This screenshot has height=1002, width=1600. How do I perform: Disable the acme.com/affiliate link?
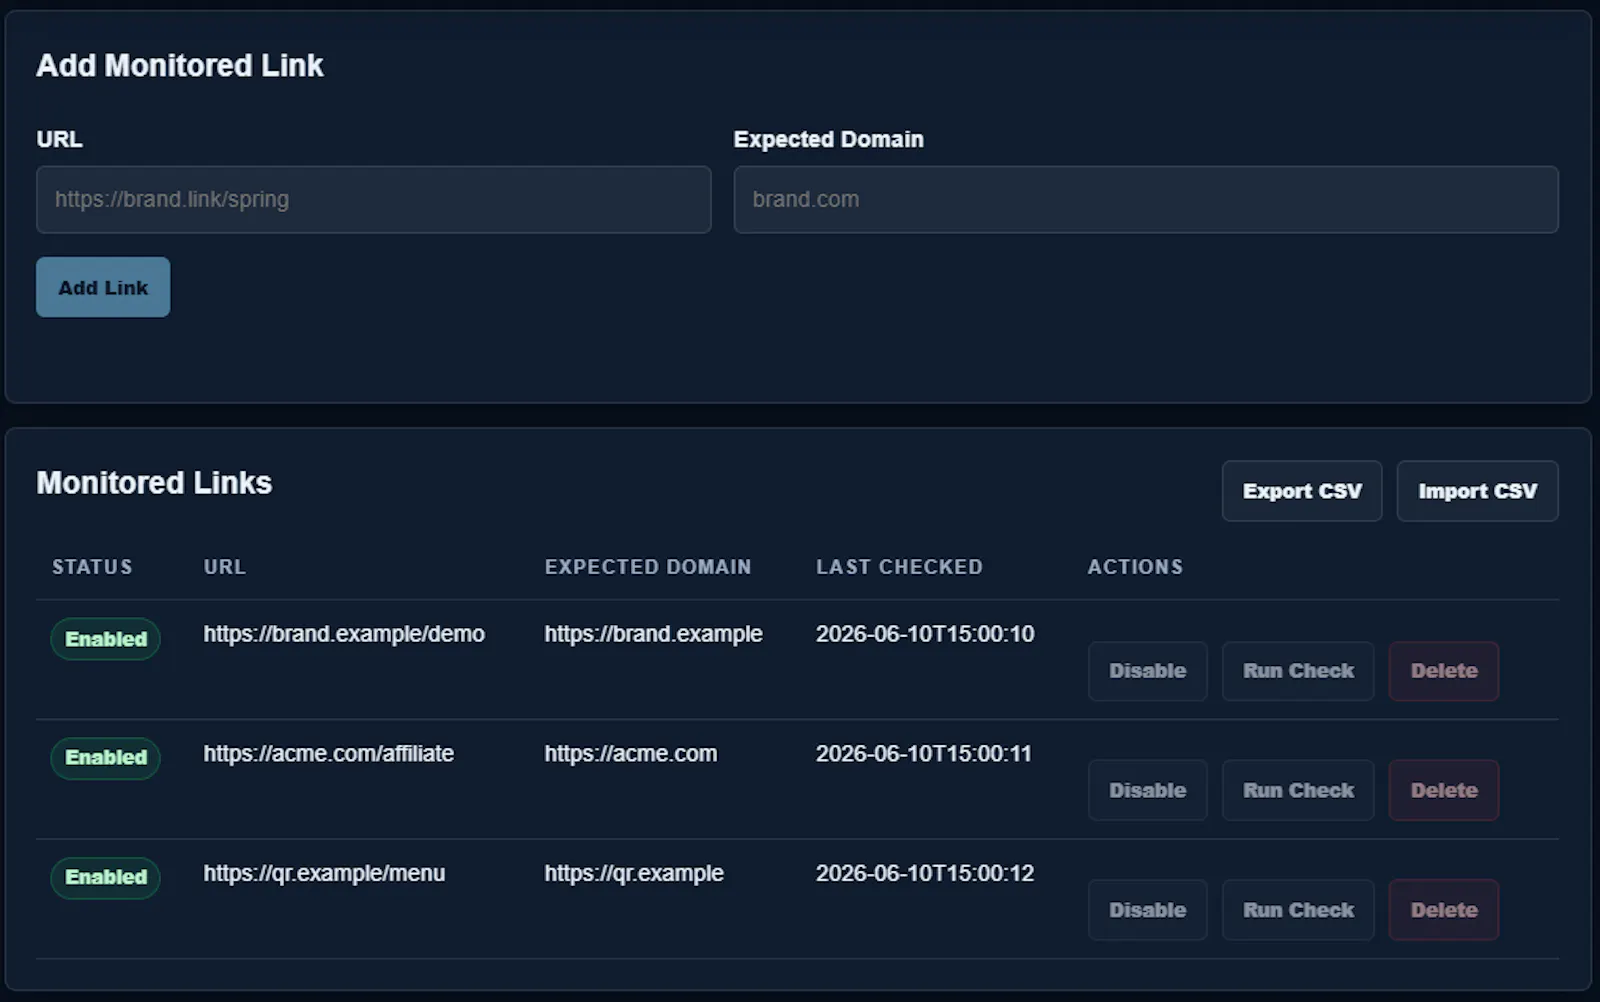pyautogui.click(x=1147, y=790)
